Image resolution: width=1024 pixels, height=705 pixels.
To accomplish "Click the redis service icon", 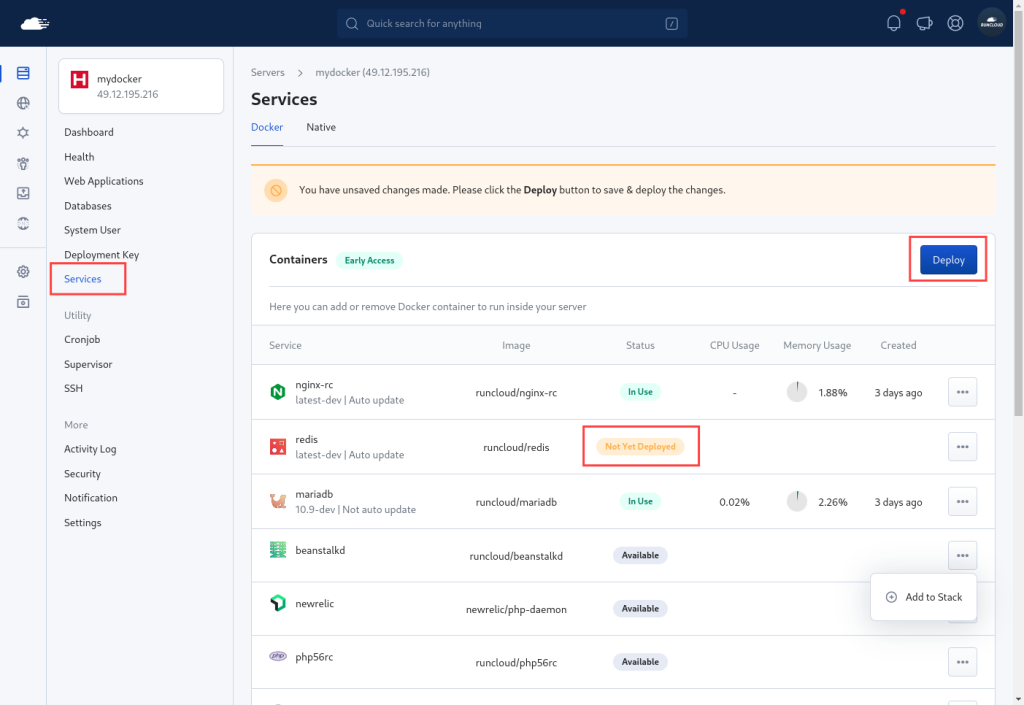I will (278, 446).
